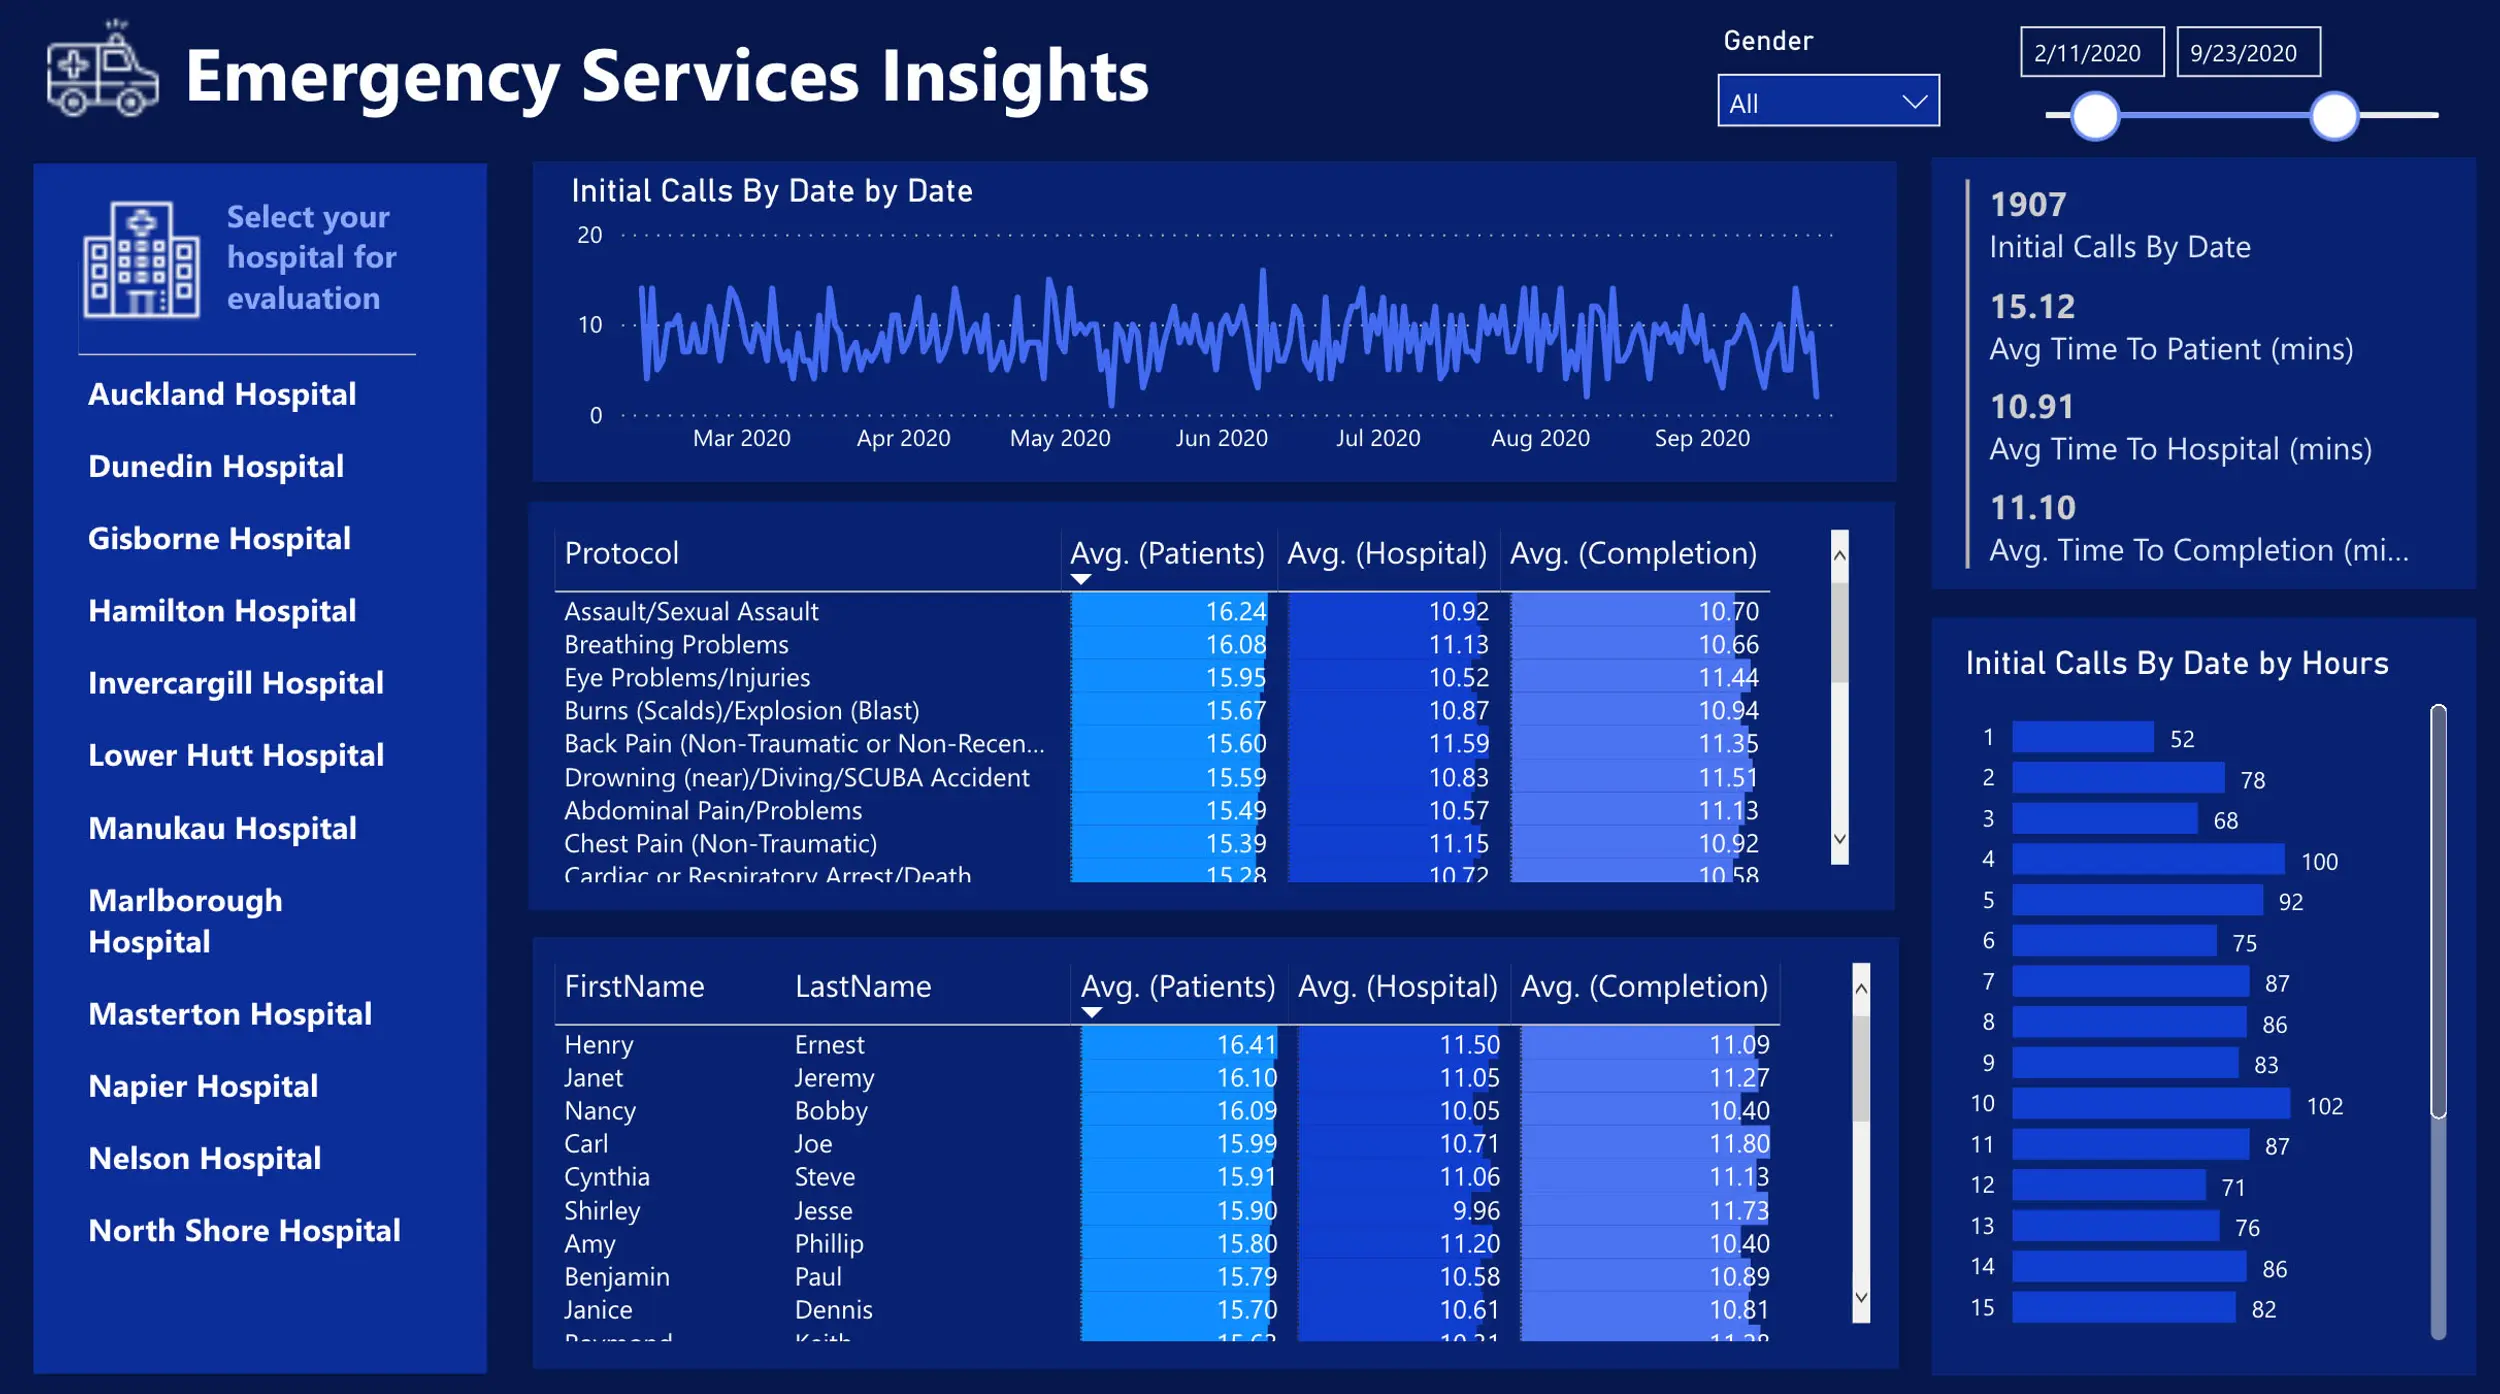Click the left date slider handle
The width and height of the screenshot is (2500, 1394).
click(2094, 116)
